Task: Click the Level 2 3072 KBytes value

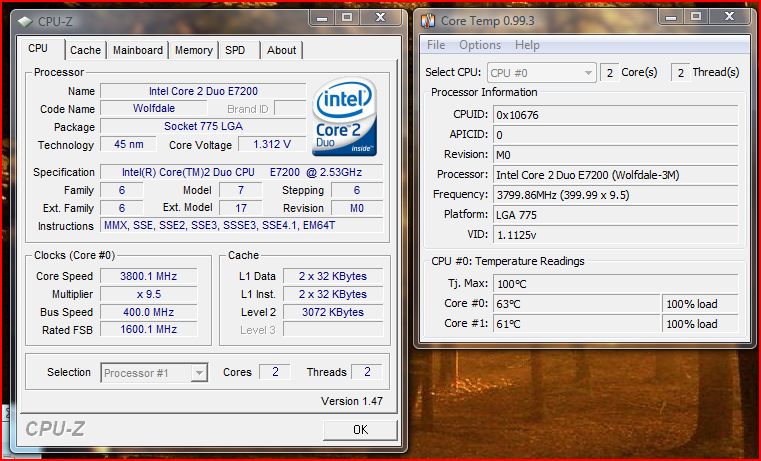Action: pyautogui.click(x=332, y=312)
